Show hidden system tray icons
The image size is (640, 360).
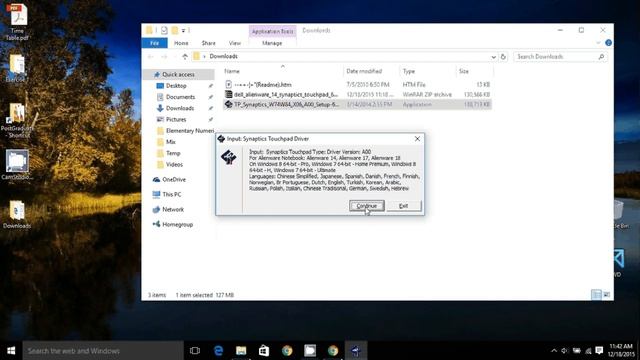[553, 351]
